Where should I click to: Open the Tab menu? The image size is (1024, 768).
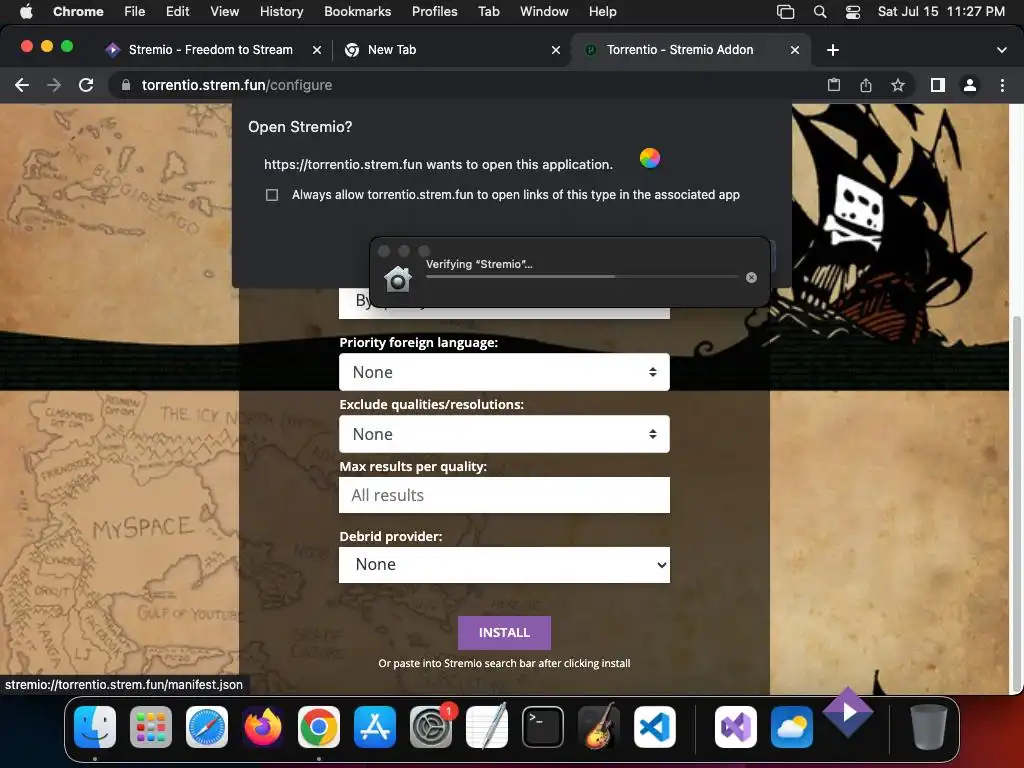[488, 12]
